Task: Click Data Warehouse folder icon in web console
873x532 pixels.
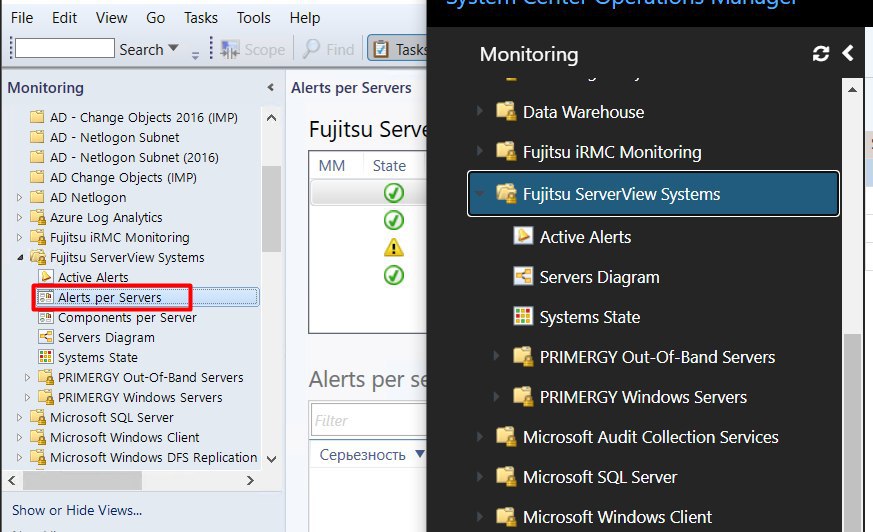Action: coord(506,111)
